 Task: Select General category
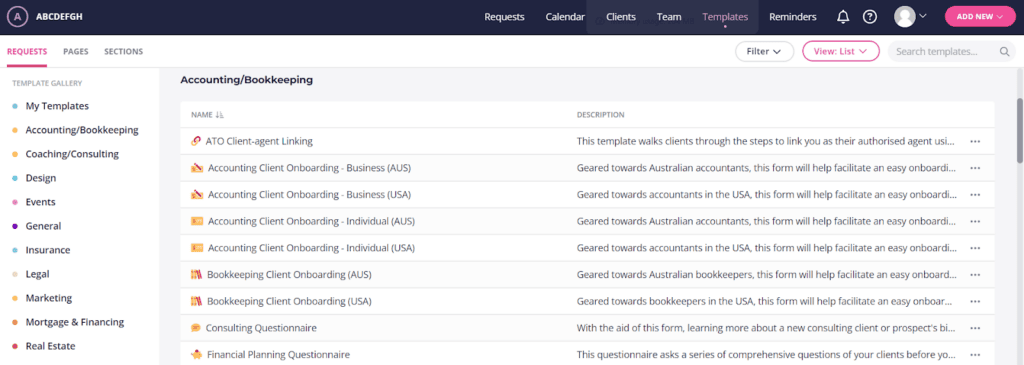(x=43, y=226)
